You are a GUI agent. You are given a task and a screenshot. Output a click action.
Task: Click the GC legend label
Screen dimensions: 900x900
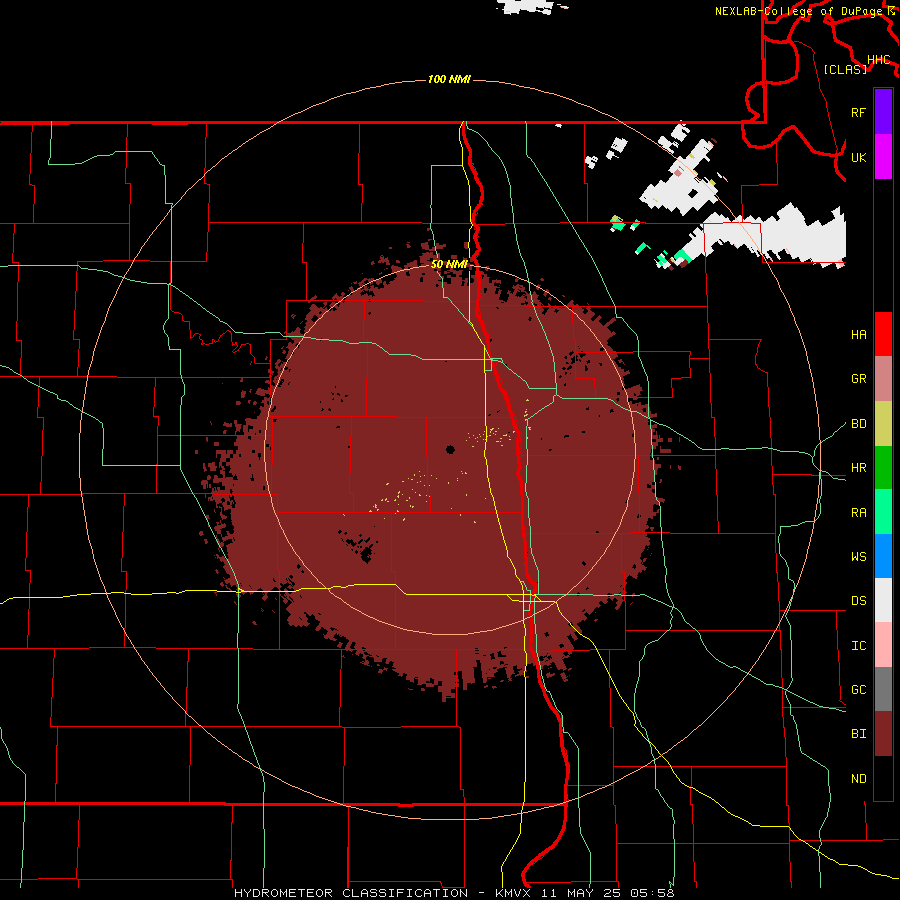click(858, 690)
